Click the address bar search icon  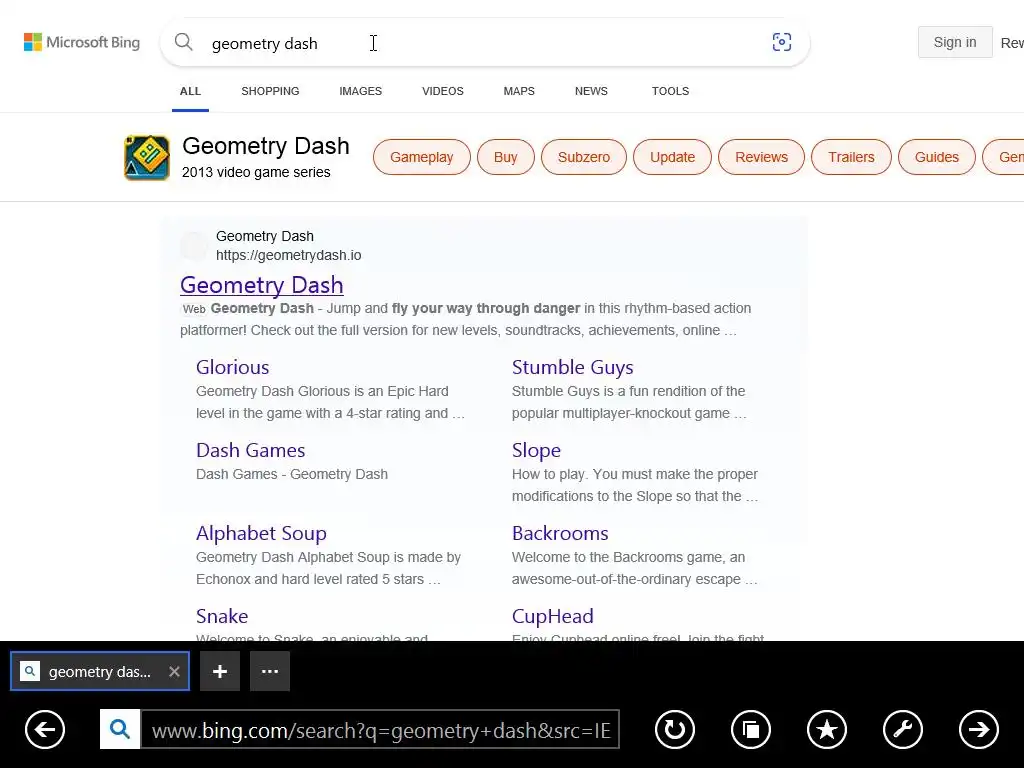point(120,729)
